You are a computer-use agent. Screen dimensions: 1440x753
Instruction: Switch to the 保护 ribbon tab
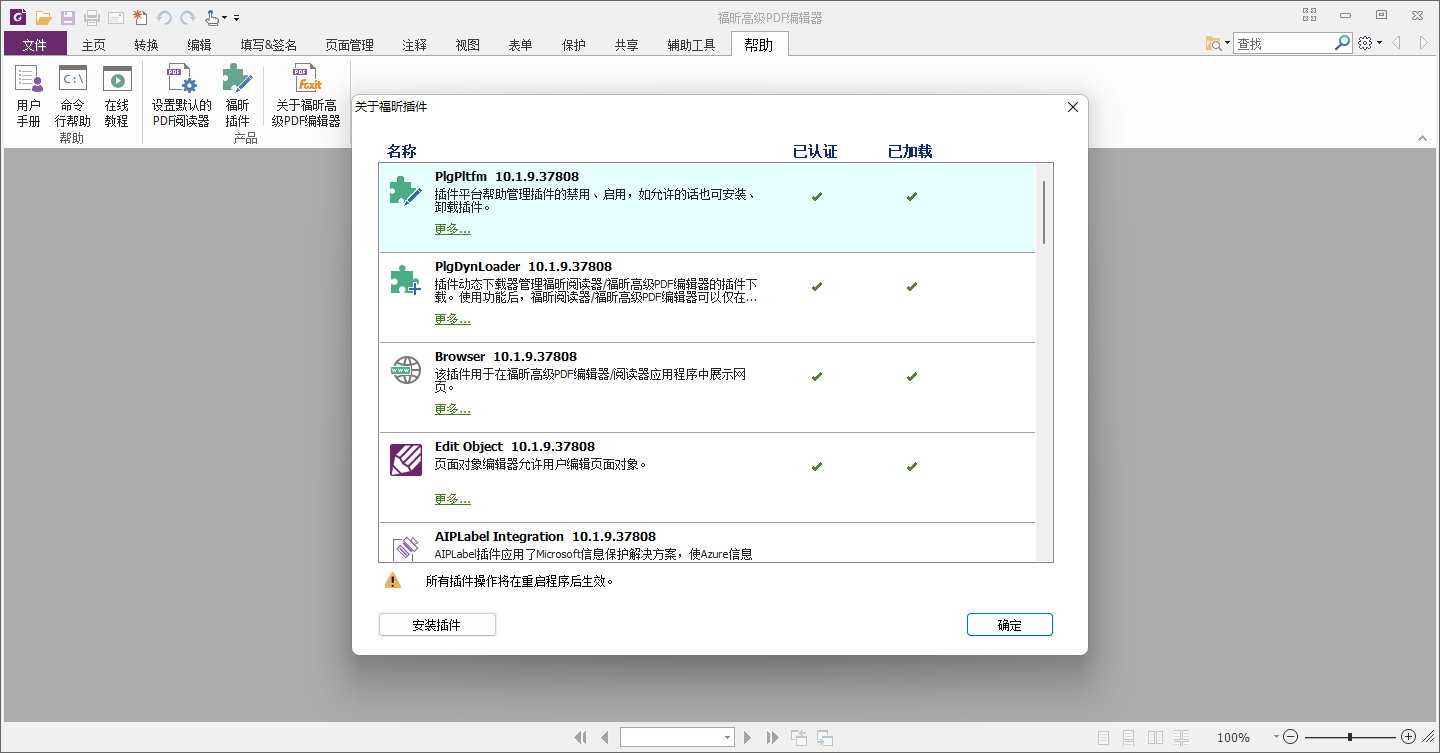coord(573,44)
